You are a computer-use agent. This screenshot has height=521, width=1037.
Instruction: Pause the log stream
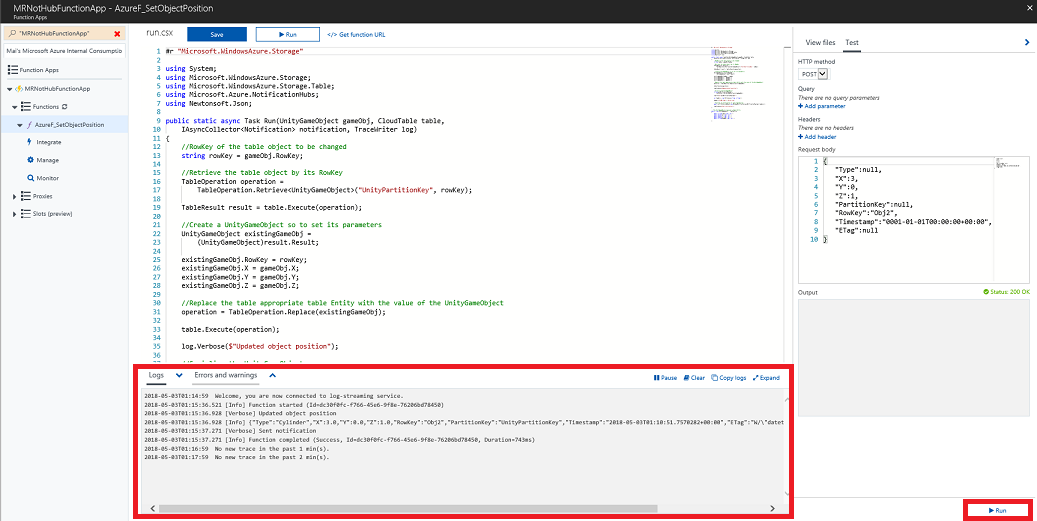tap(665, 378)
